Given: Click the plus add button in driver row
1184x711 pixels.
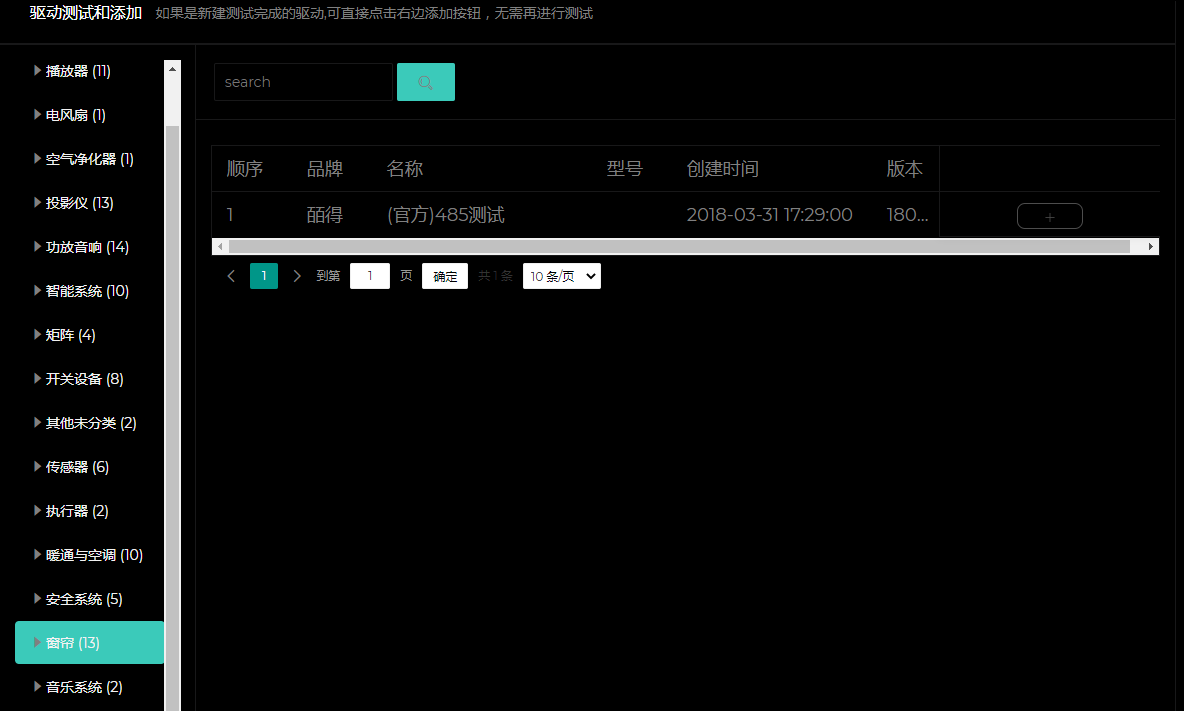Looking at the screenshot, I should coord(1049,216).
